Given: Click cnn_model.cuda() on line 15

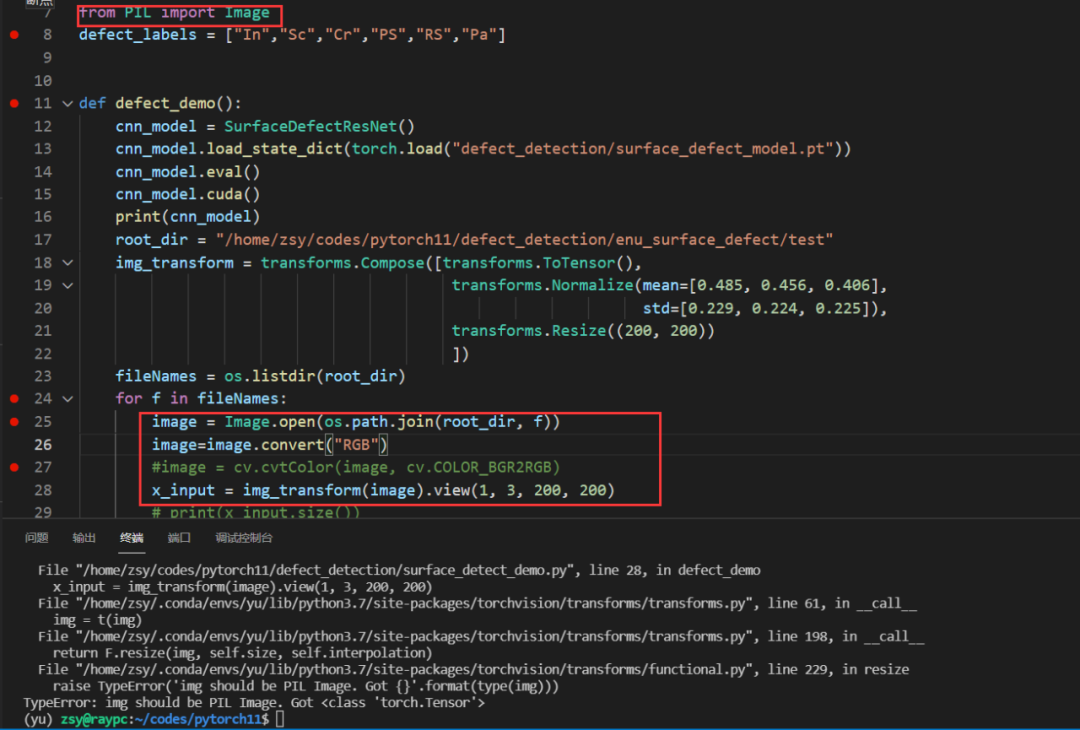Looking at the screenshot, I should [x=188, y=194].
